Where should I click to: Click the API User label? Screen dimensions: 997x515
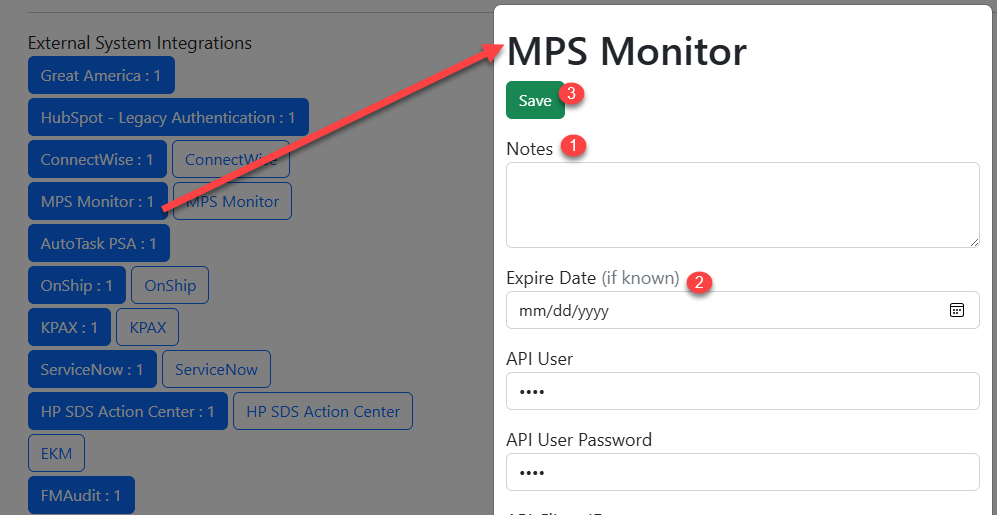539,359
